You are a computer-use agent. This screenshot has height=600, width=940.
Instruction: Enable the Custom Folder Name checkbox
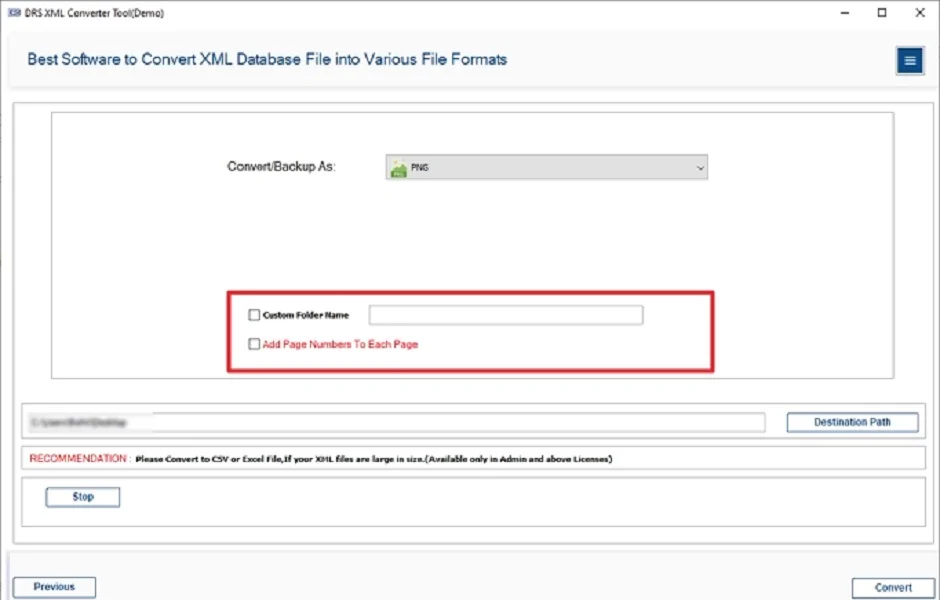[254, 315]
